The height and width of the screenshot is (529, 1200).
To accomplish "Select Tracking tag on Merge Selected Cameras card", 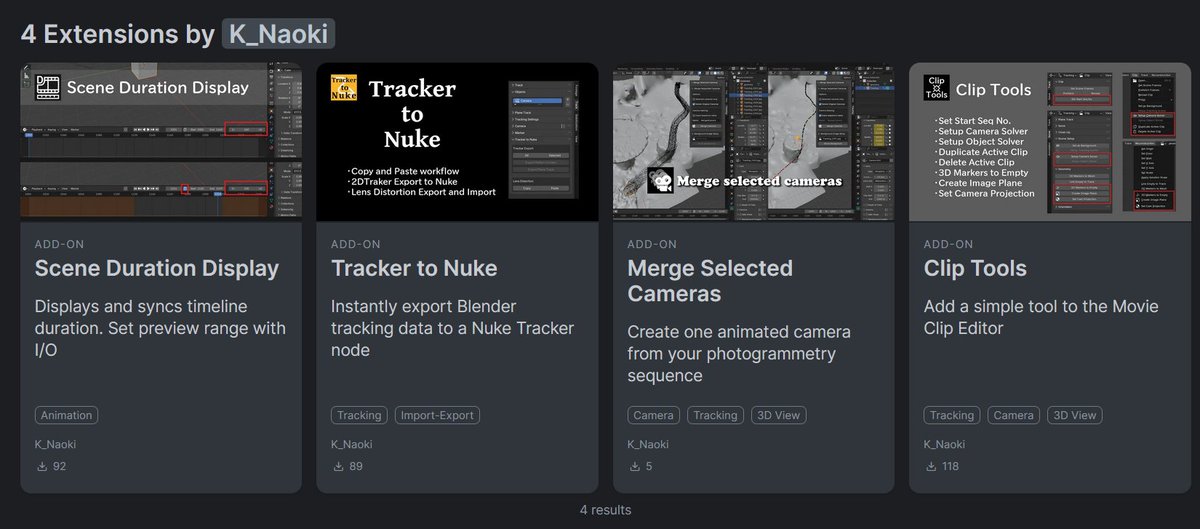I will pyautogui.click(x=715, y=415).
